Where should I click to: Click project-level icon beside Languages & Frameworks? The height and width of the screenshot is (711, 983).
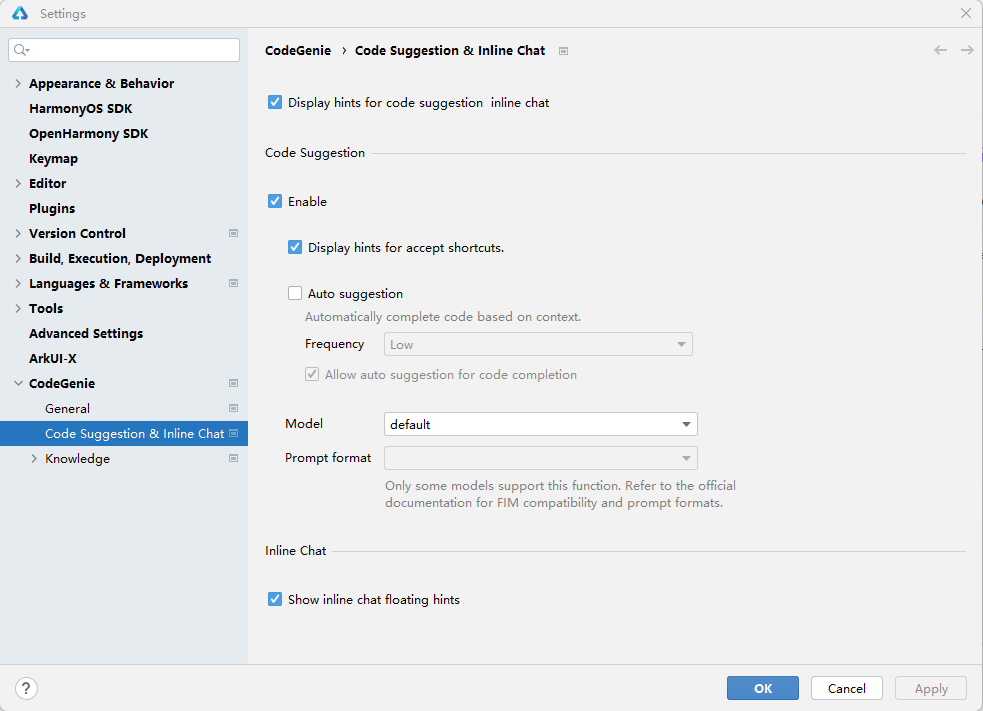tap(233, 284)
